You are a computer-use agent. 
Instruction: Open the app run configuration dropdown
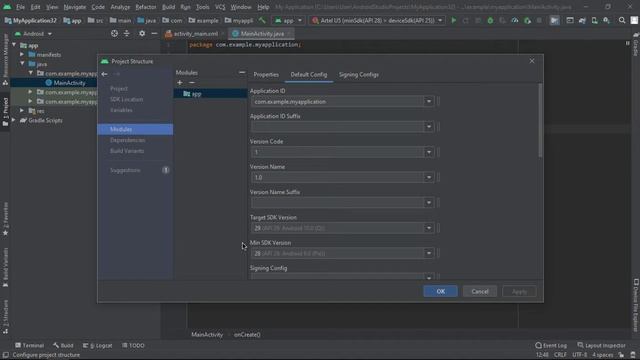coord(289,20)
